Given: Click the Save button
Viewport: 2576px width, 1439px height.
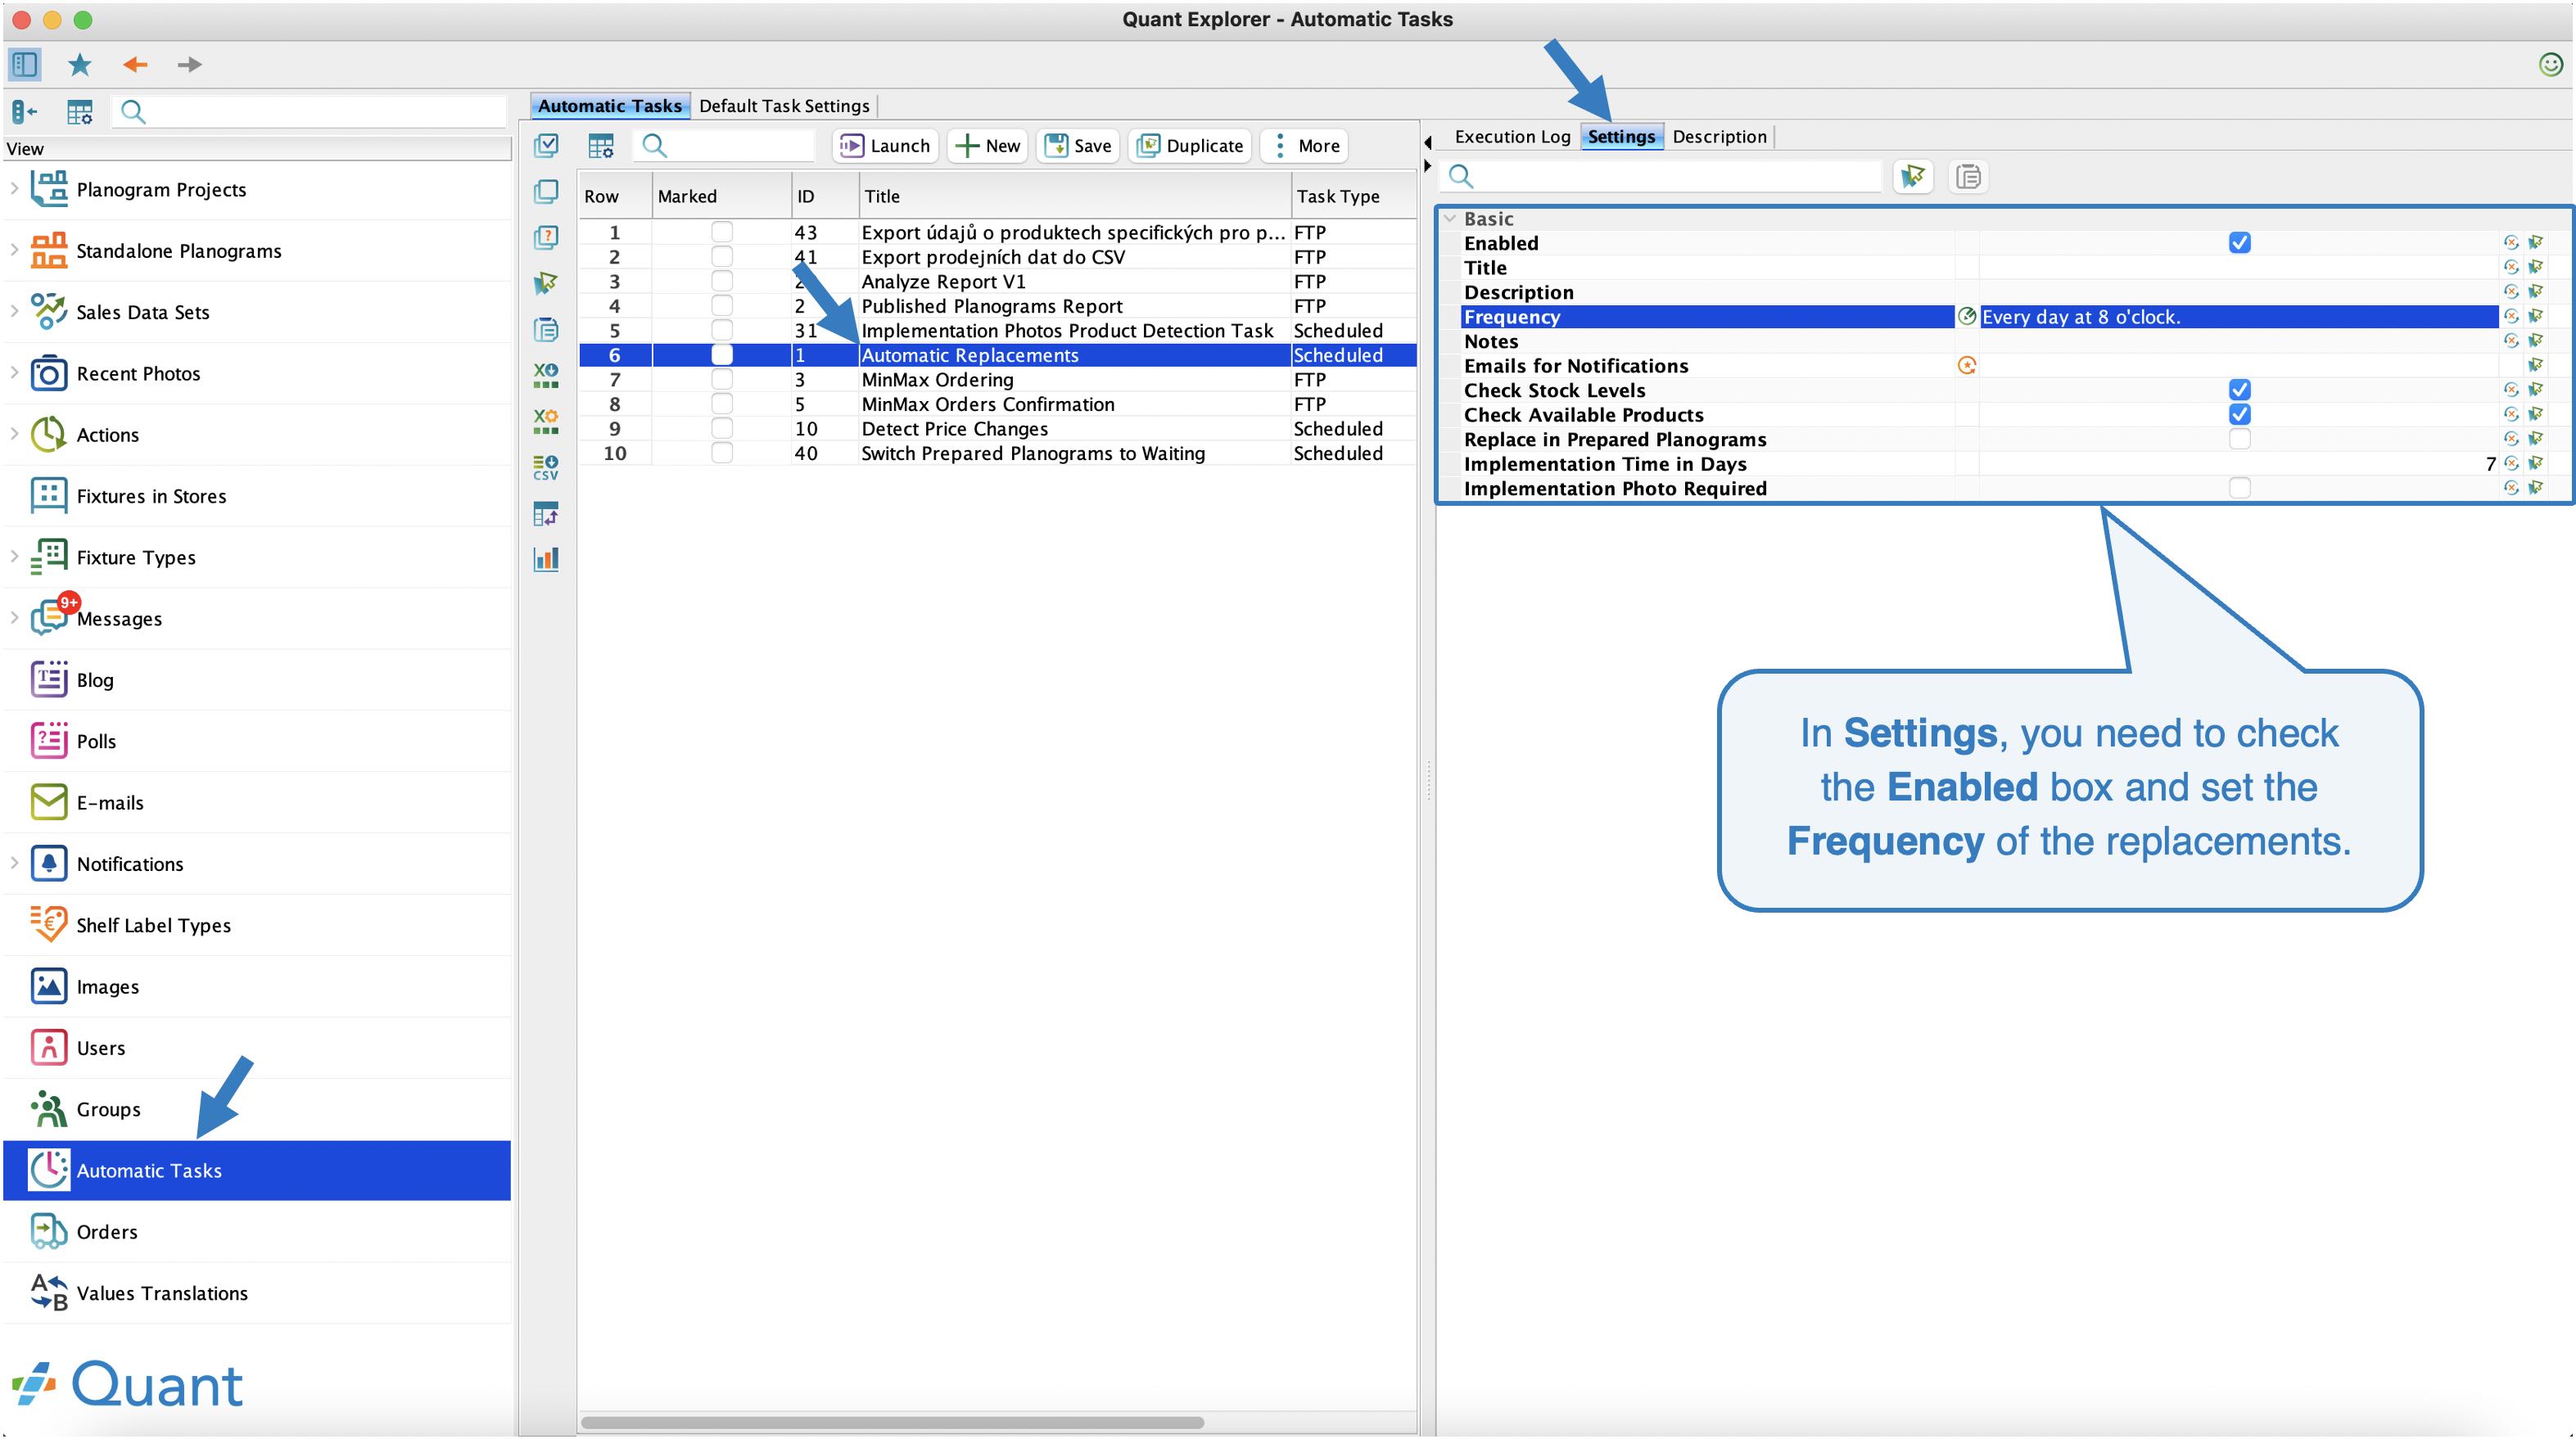Looking at the screenshot, I should coord(1078,146).
